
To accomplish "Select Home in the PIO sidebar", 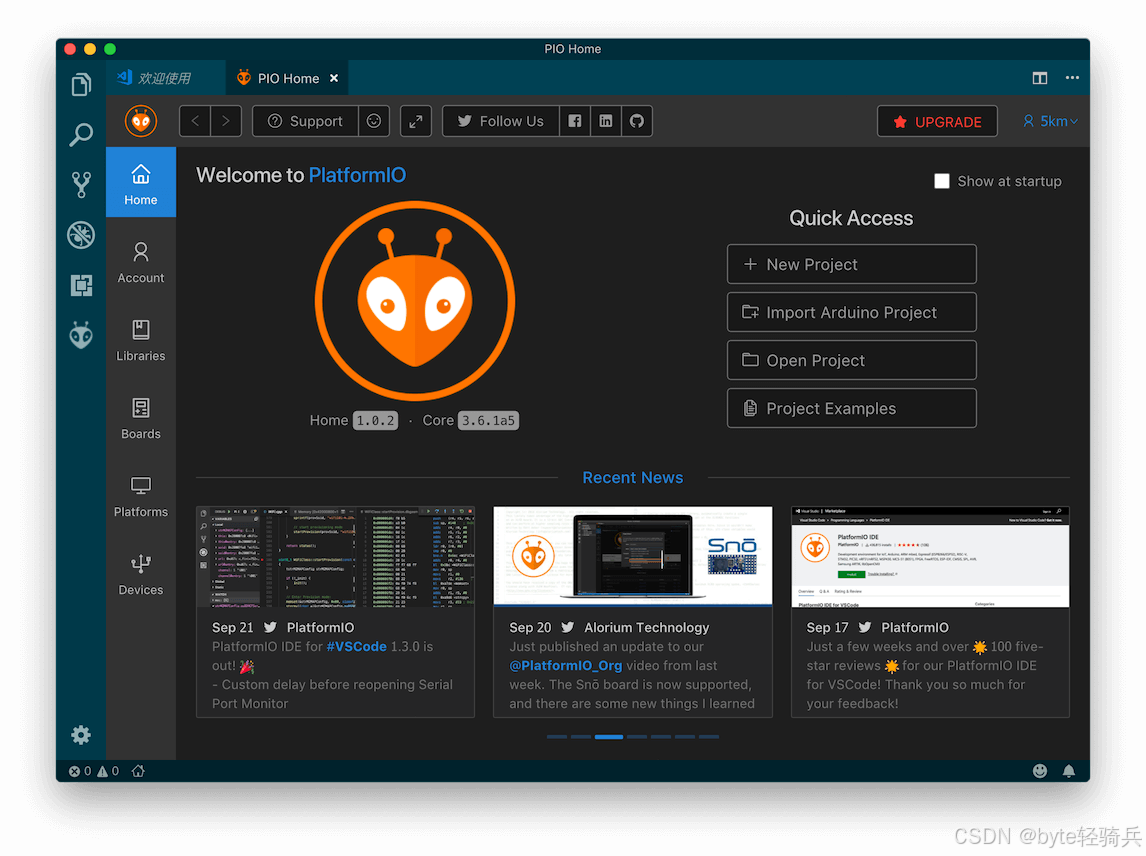I will 141,182.
